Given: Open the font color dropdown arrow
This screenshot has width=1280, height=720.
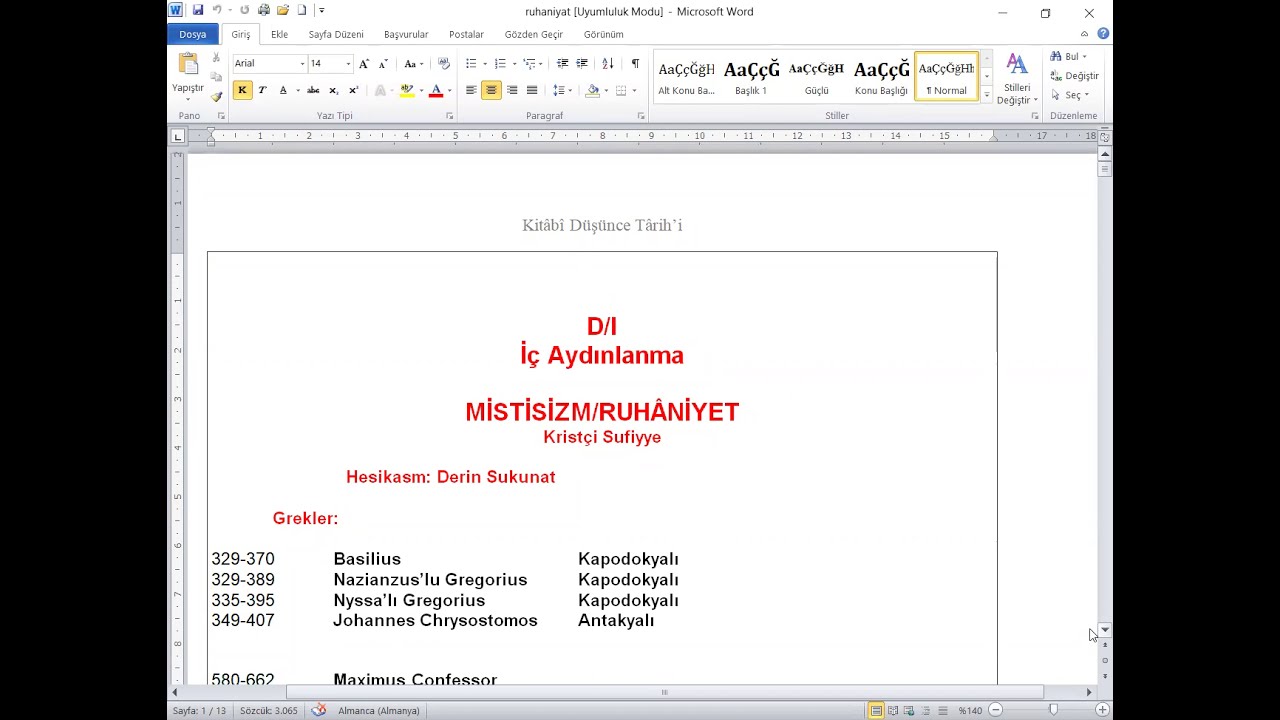Looking at the screenshot, I should point(449,91).
